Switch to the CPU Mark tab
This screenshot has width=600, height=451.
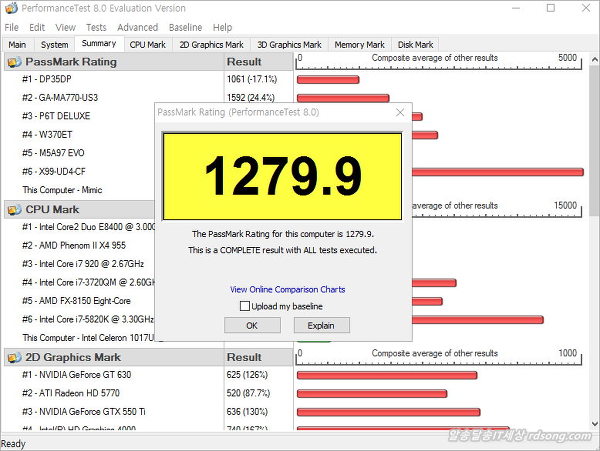click(x=148, y=45)
